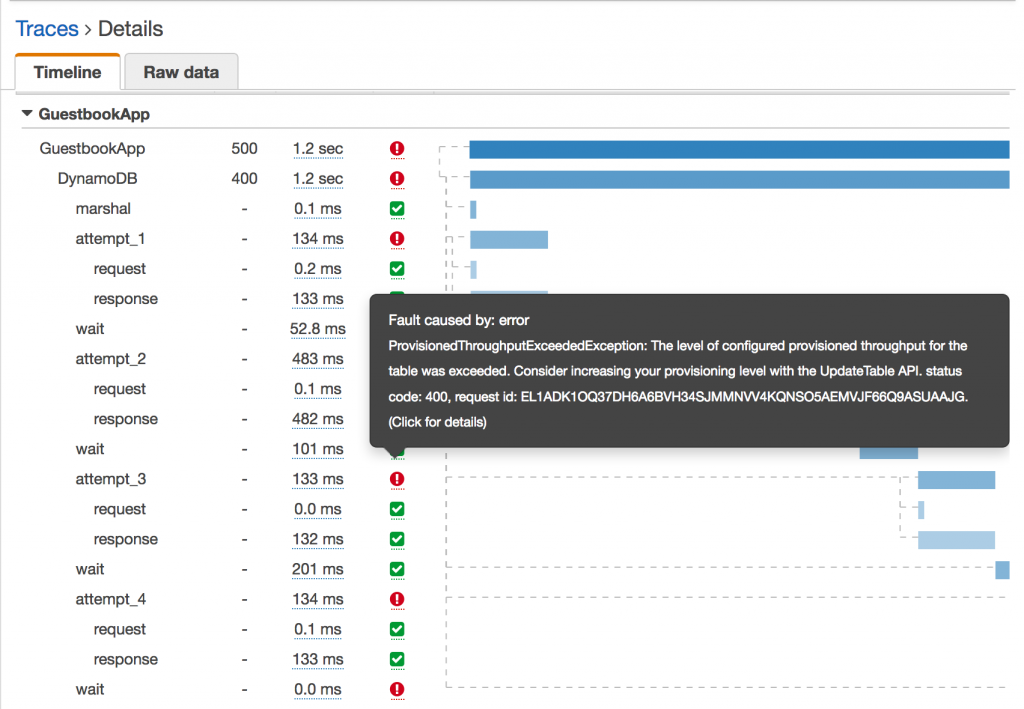Click the attempt_1 134 ms duration
Screen dimensions: 1024x709
(x=318, y=239)
